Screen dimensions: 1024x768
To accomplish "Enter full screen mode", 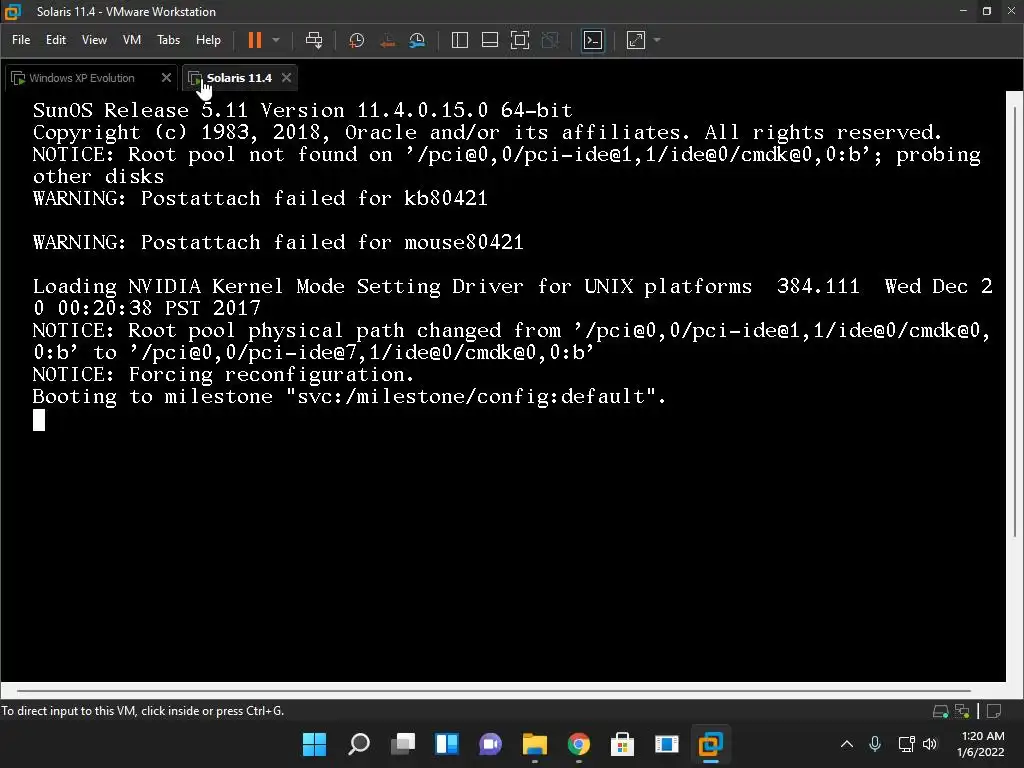I will (520, 40).
